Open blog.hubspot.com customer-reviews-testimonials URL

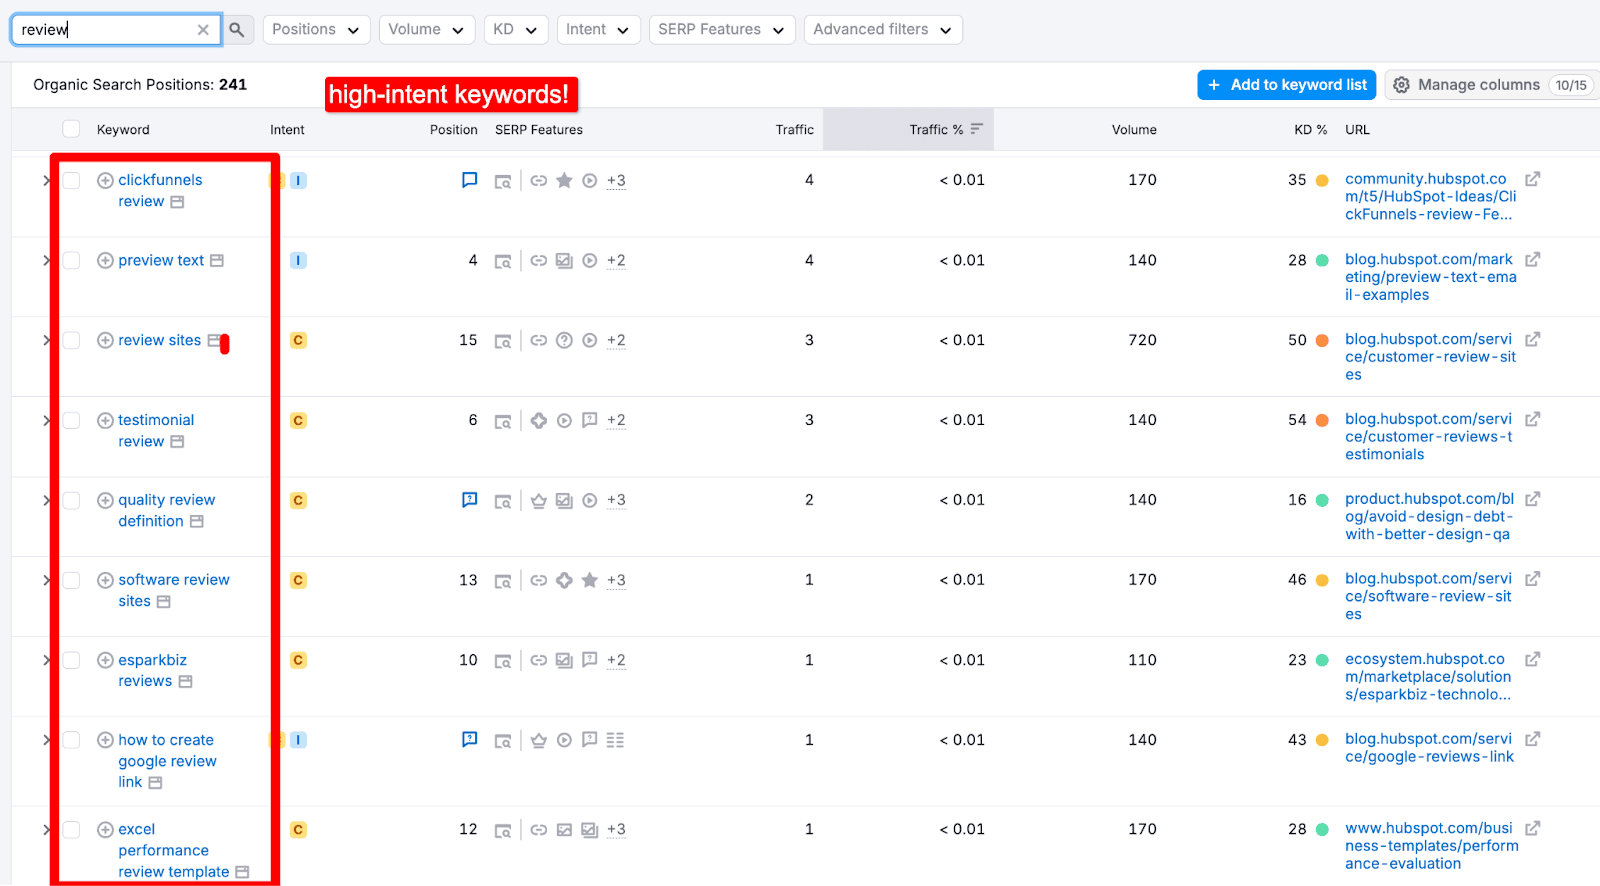click(1429, 437)
